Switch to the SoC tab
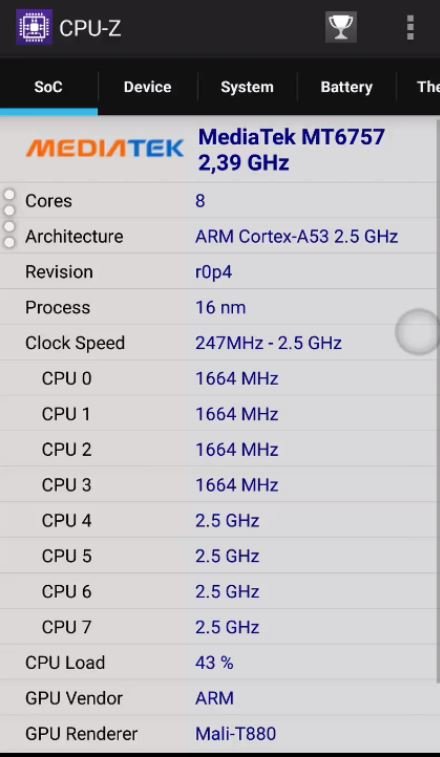Viewport: 440px width, 757px height. (48, 87)
